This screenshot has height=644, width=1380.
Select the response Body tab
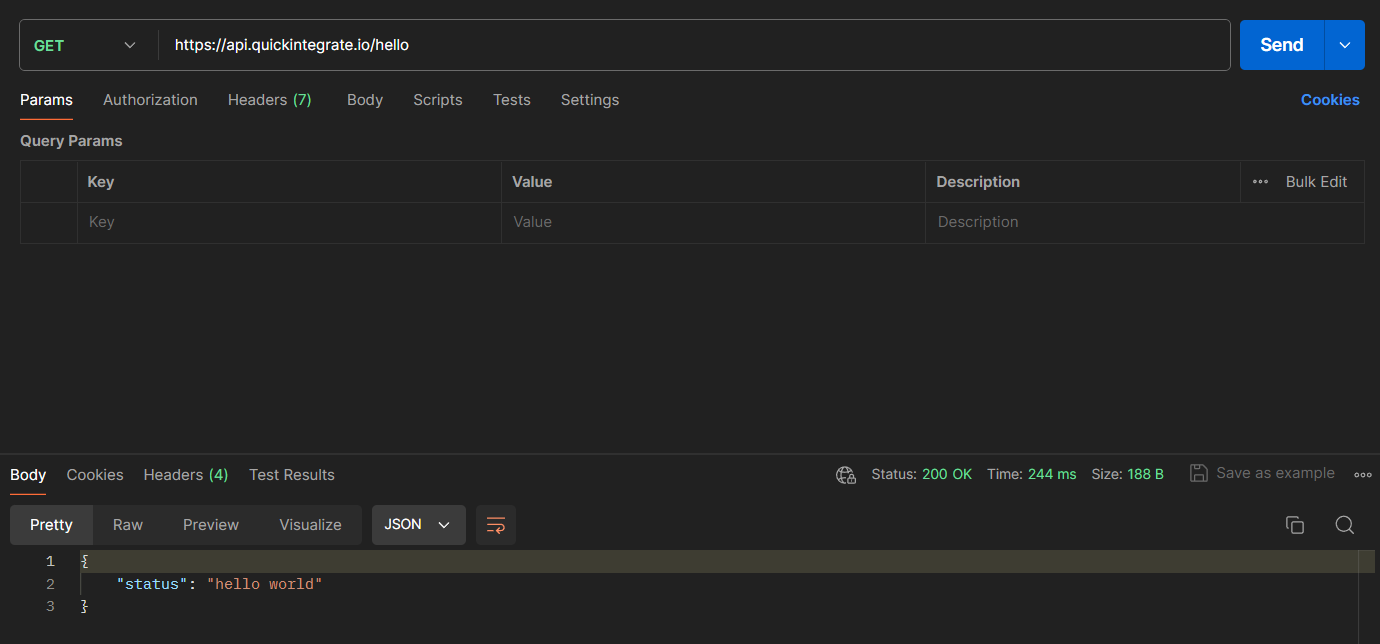[28, 475]
